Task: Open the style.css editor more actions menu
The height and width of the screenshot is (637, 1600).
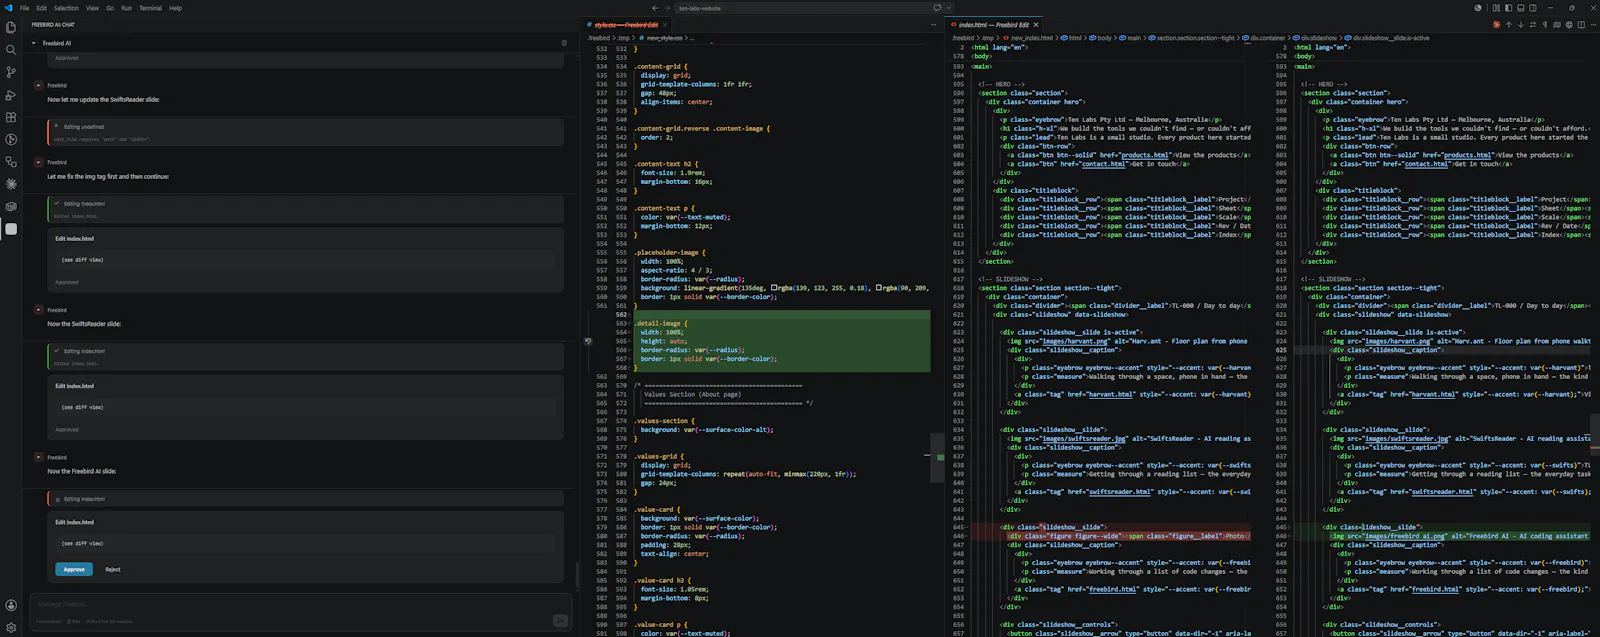Action: pos(934,24)
